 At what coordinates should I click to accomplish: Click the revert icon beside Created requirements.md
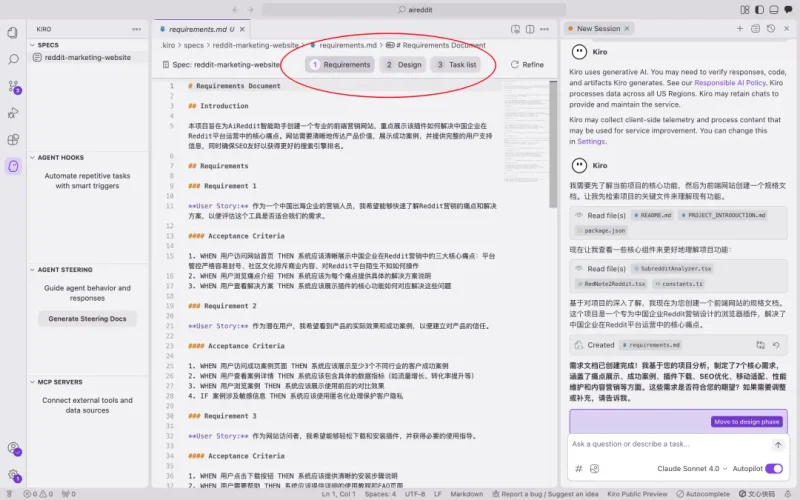pos(776,345)
